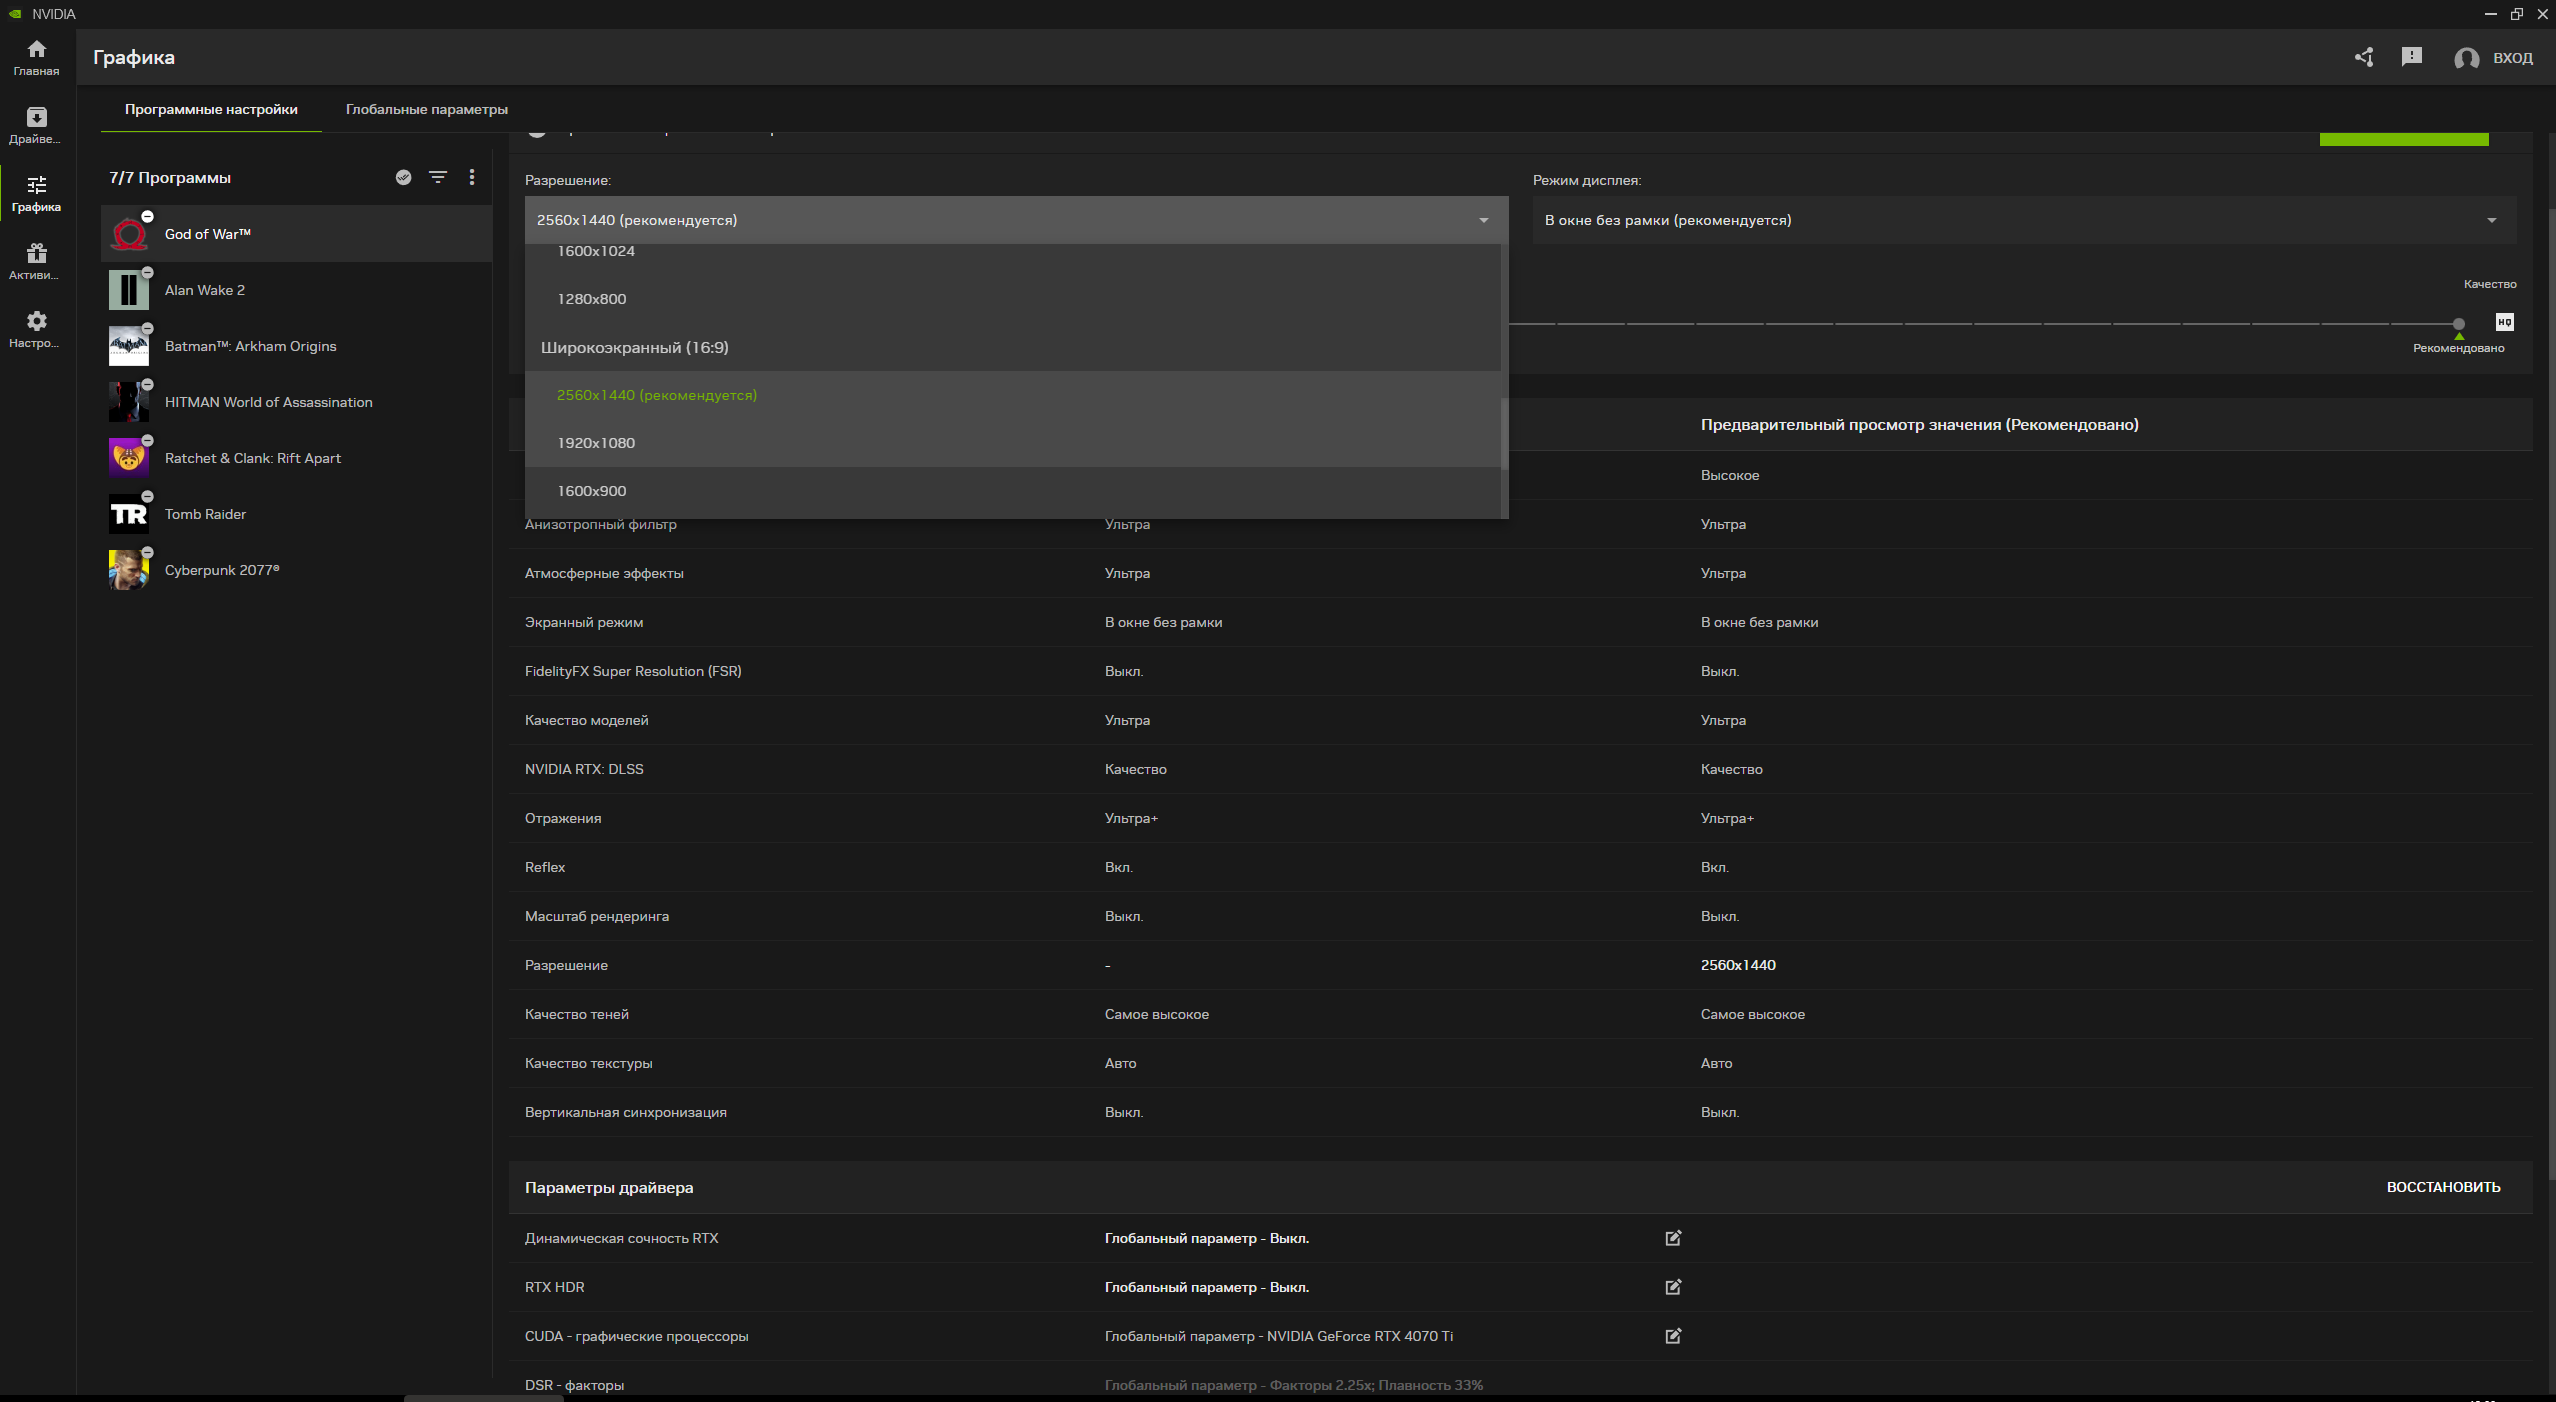Click the filter programs icon
The image size is (2556, 1402).
click(x=438, y=177)
